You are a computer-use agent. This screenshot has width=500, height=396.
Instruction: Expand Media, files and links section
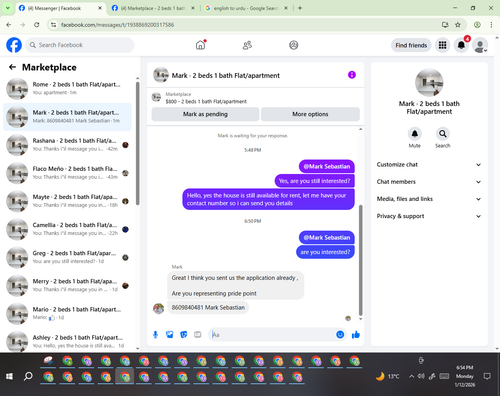pyautogui.click(x=429, y=199)
